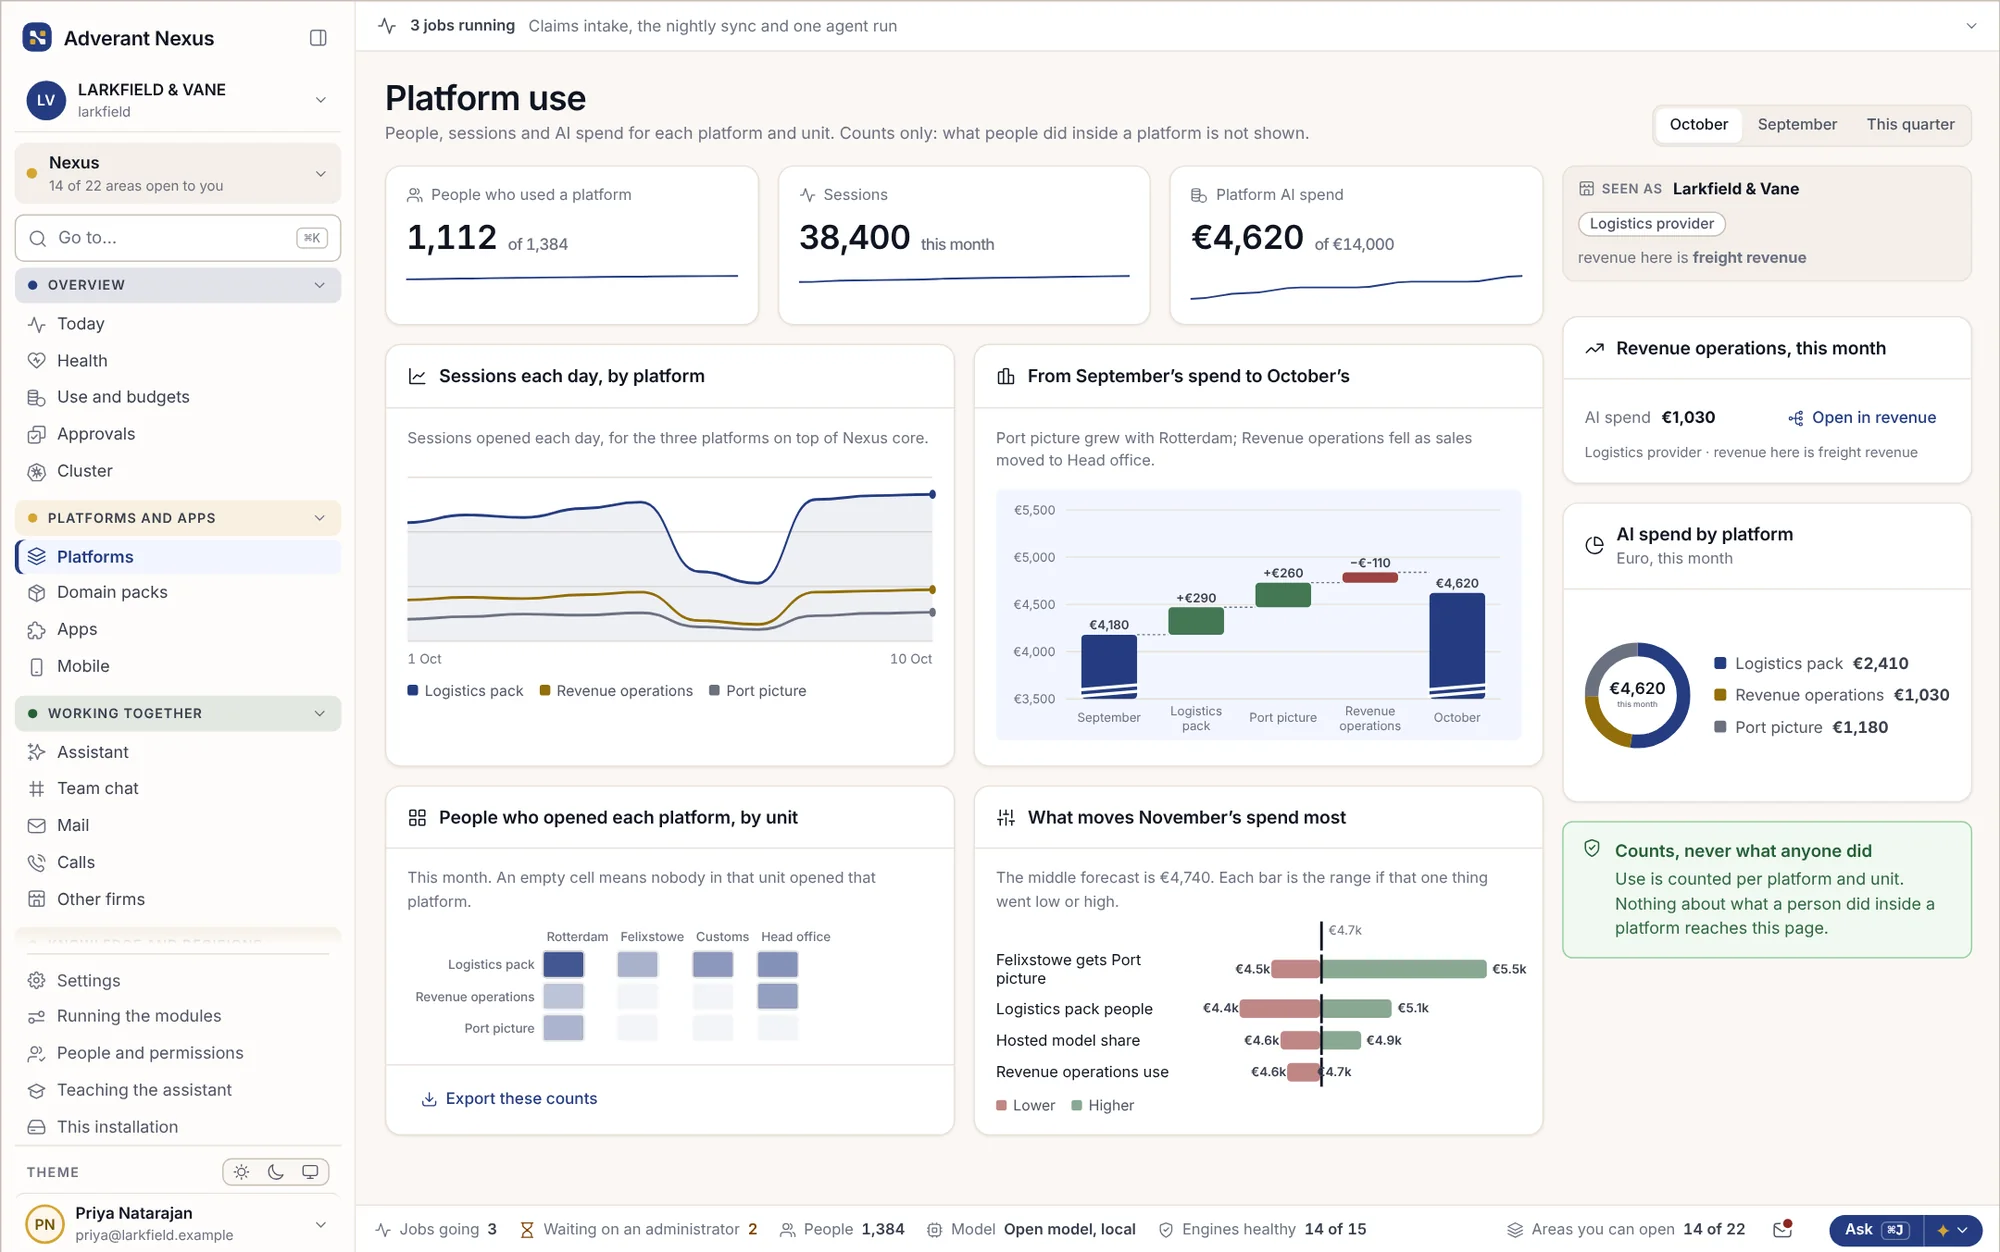Open Team chat

tap(178, 789)
